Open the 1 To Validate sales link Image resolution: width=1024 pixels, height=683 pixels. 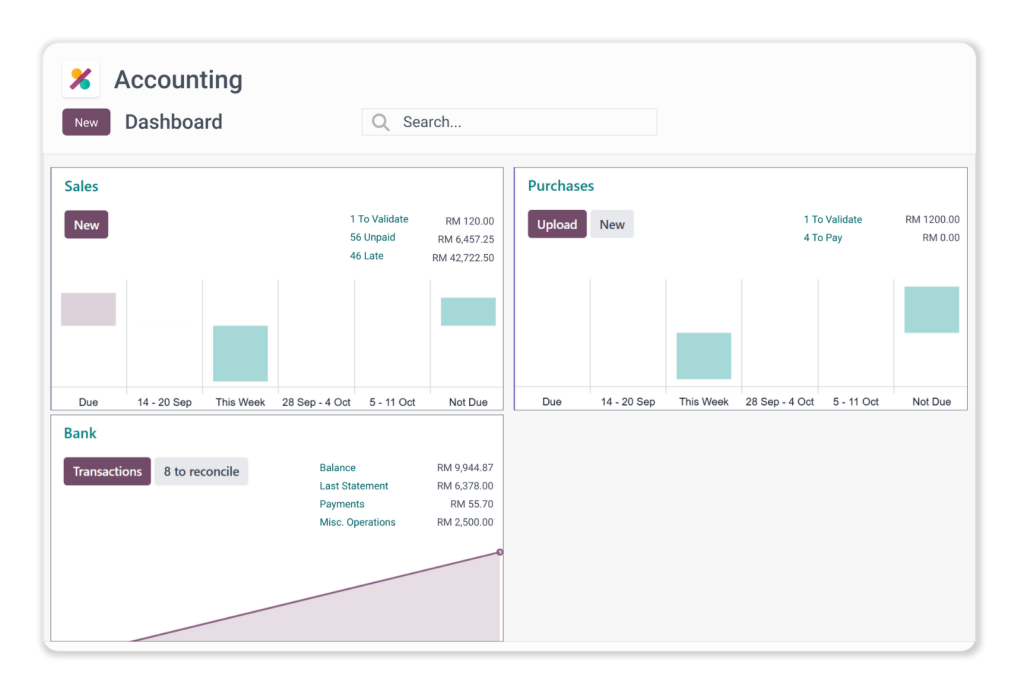coord(379,219)
